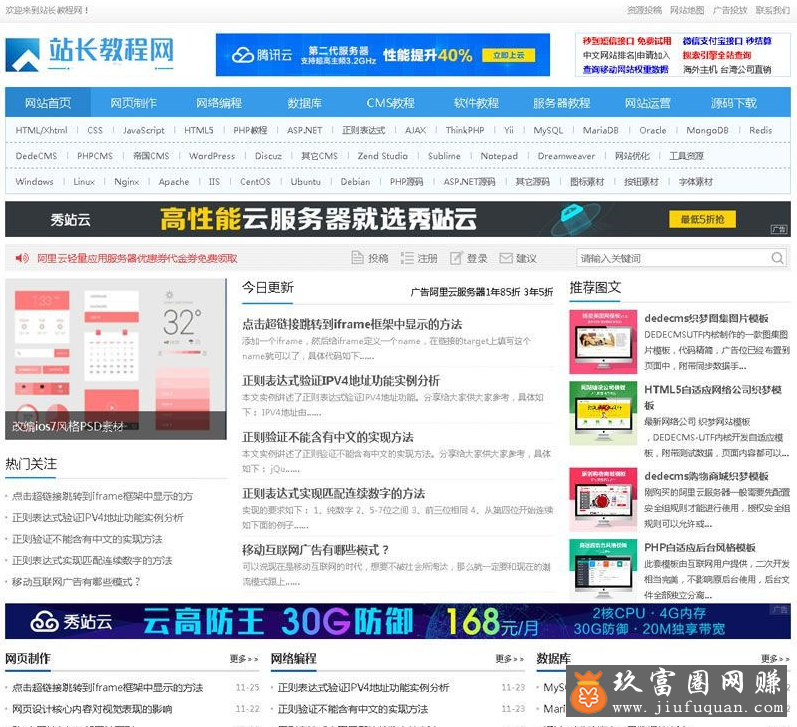Open the 网络编程 navigation tab
The width and height of the screenshot is (797, 727).
pos(219,103)
